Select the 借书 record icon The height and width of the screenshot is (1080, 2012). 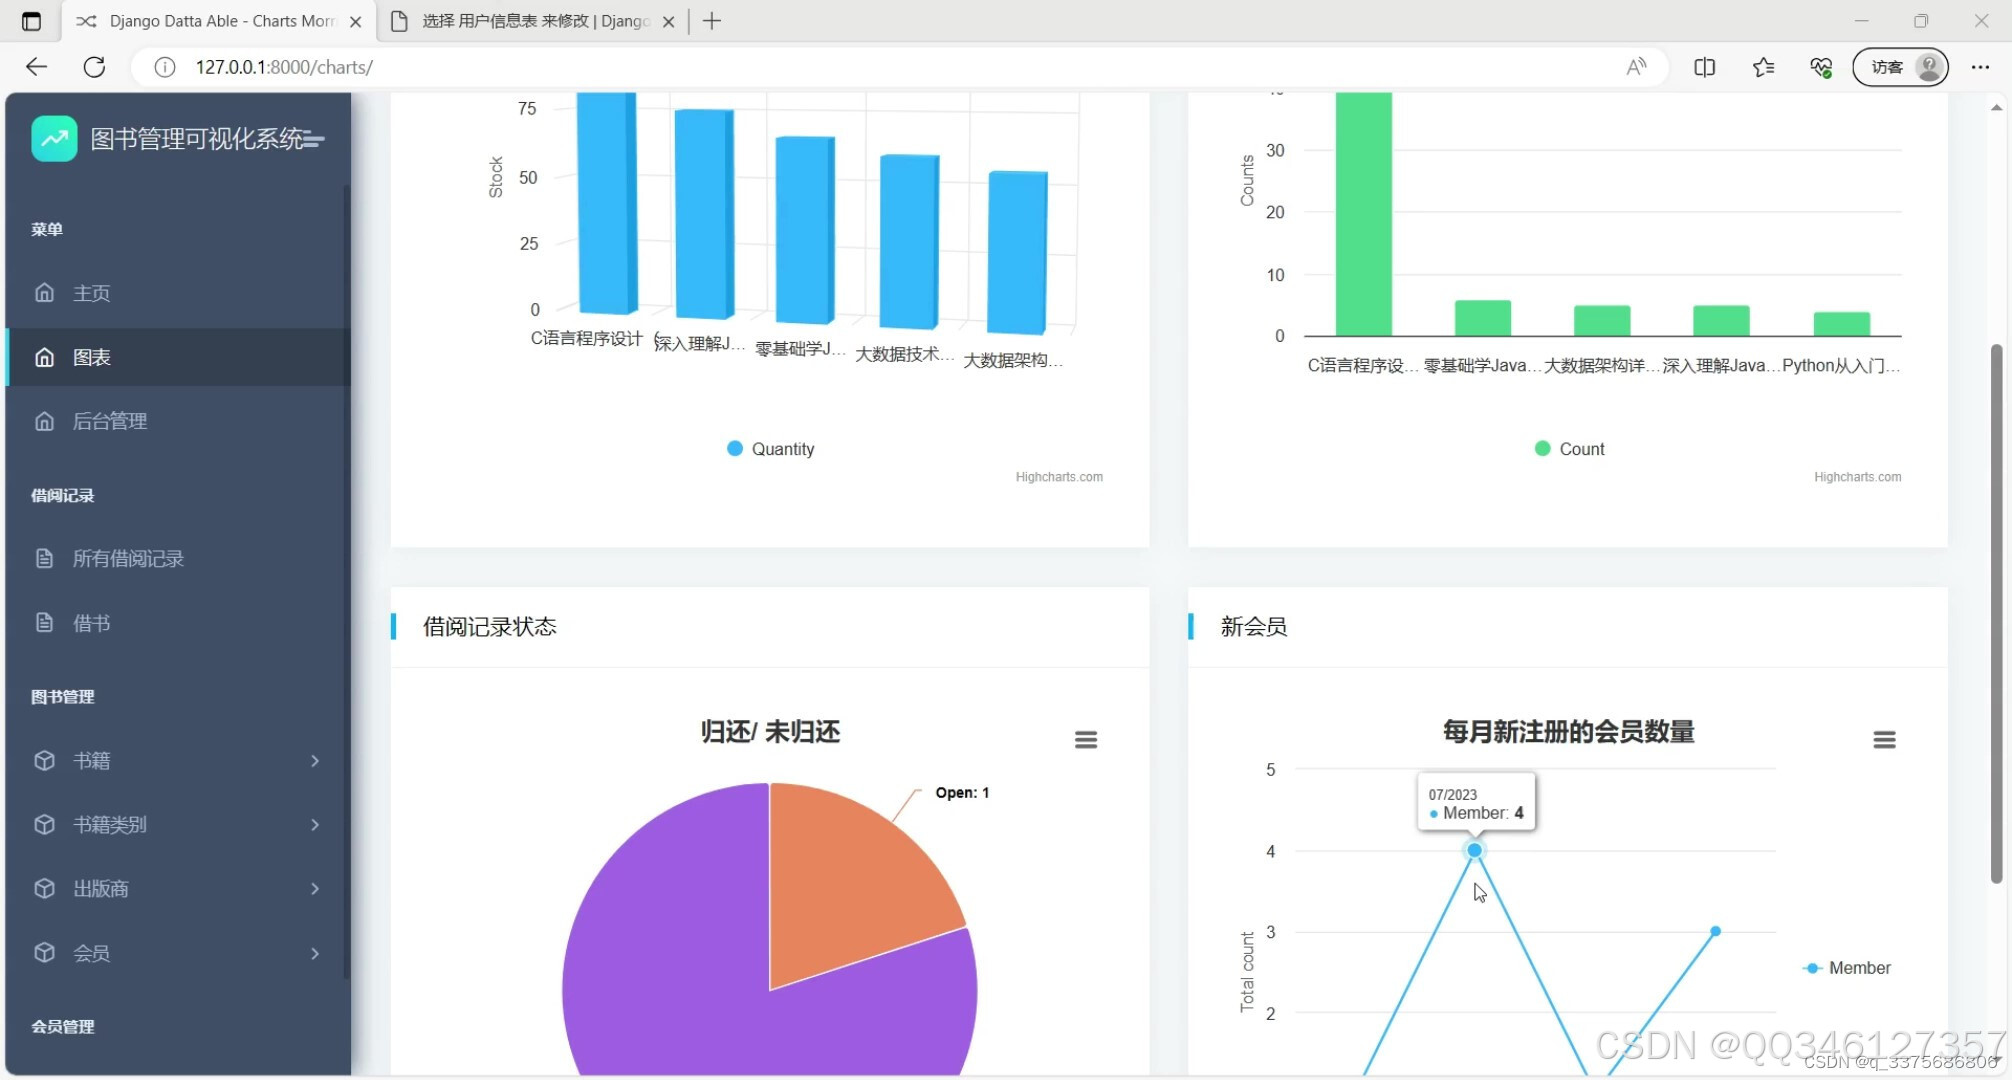point(45,622)
